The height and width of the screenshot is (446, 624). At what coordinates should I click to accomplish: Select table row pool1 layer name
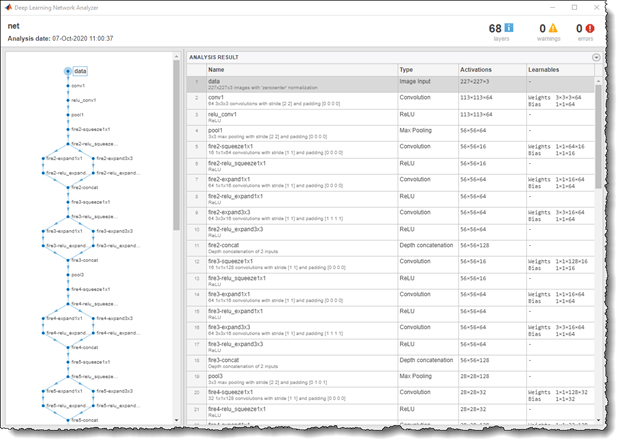[215, 130]
